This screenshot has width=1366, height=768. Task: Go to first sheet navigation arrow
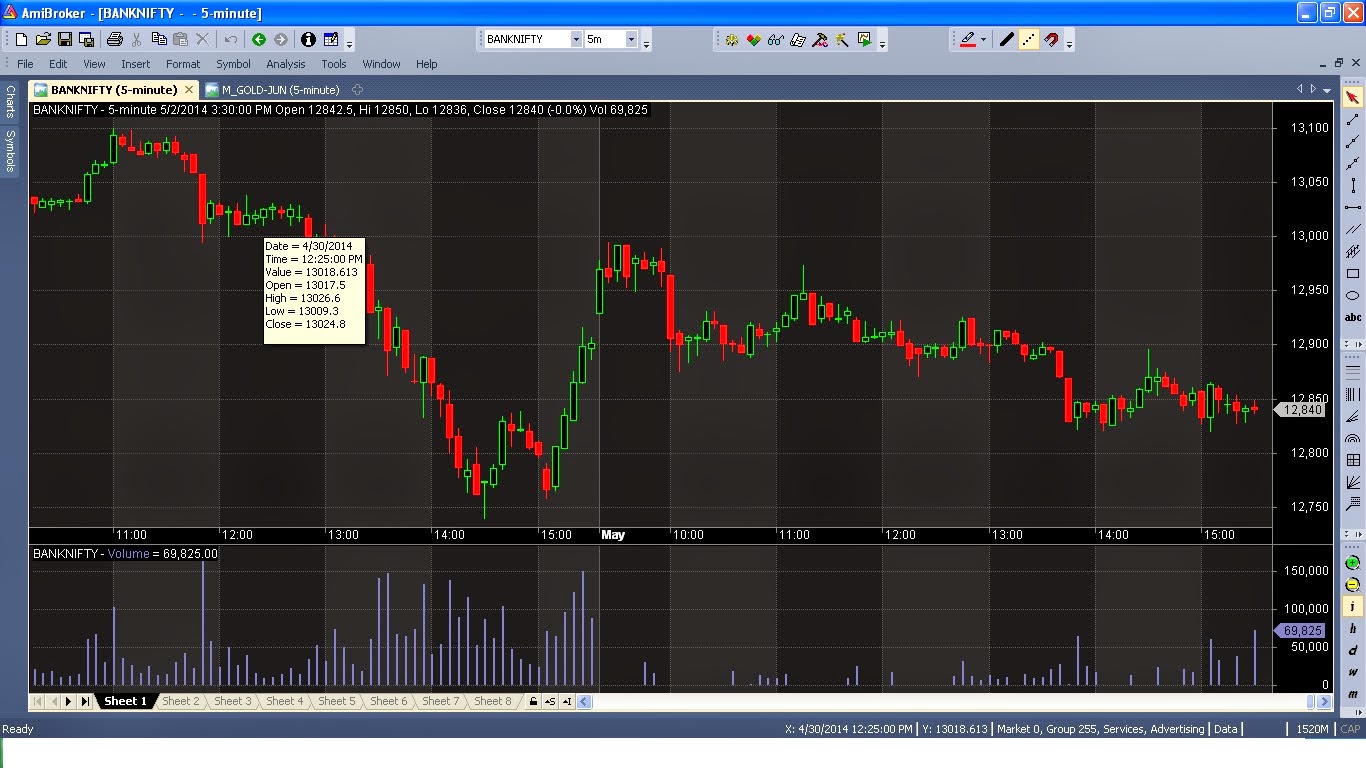tap(39, 701)
